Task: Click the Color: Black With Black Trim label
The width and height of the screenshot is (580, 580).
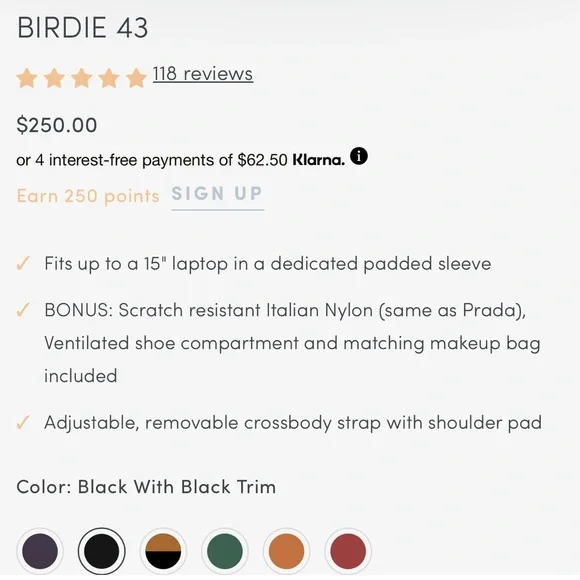Action: coord(146,486)
